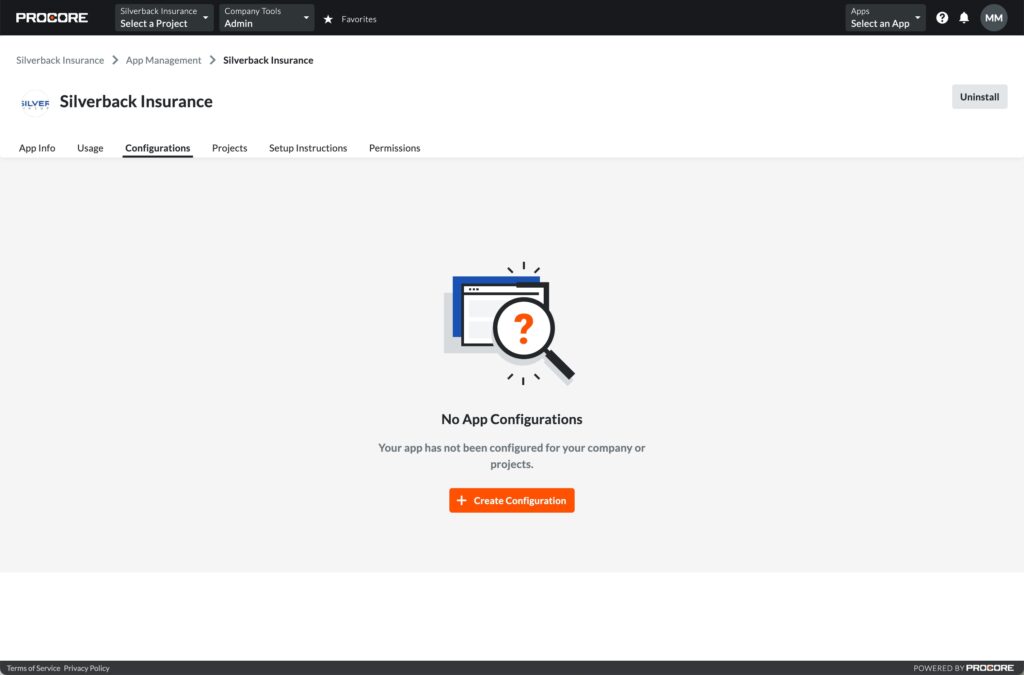This screenshot has width=1024, height=675.
Task: Click the 'Your app has not been configured' message
Action: click(511, 456)
